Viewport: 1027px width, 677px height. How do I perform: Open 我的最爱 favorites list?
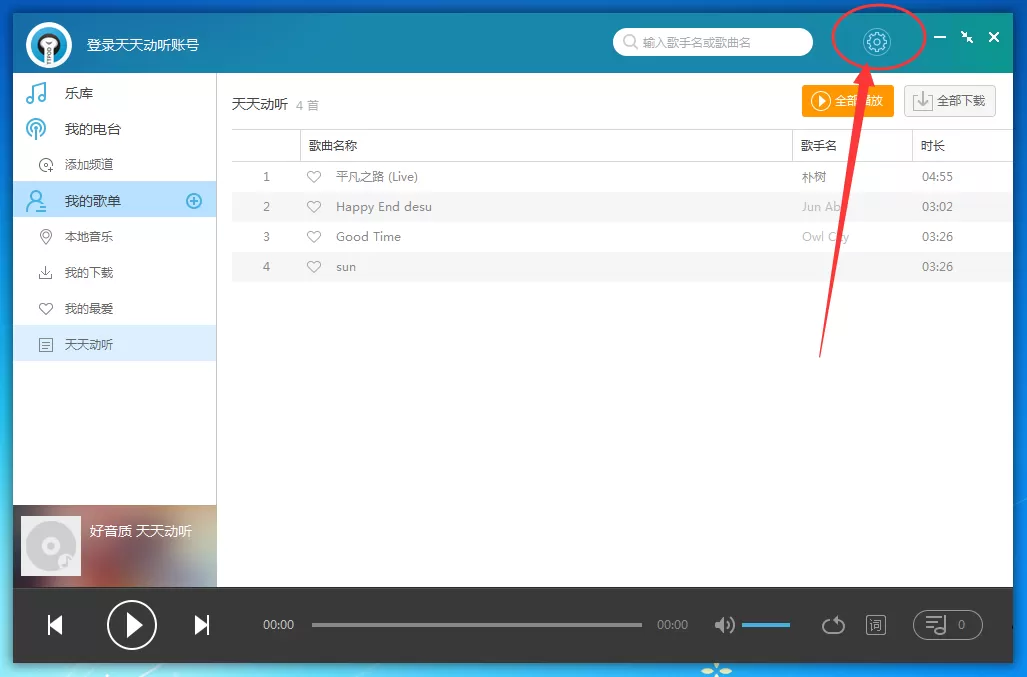(x=115, y=308)
